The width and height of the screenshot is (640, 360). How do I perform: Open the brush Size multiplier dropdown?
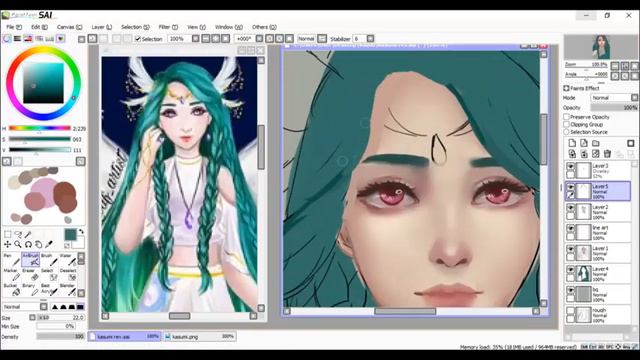click(x=32, y=317)
